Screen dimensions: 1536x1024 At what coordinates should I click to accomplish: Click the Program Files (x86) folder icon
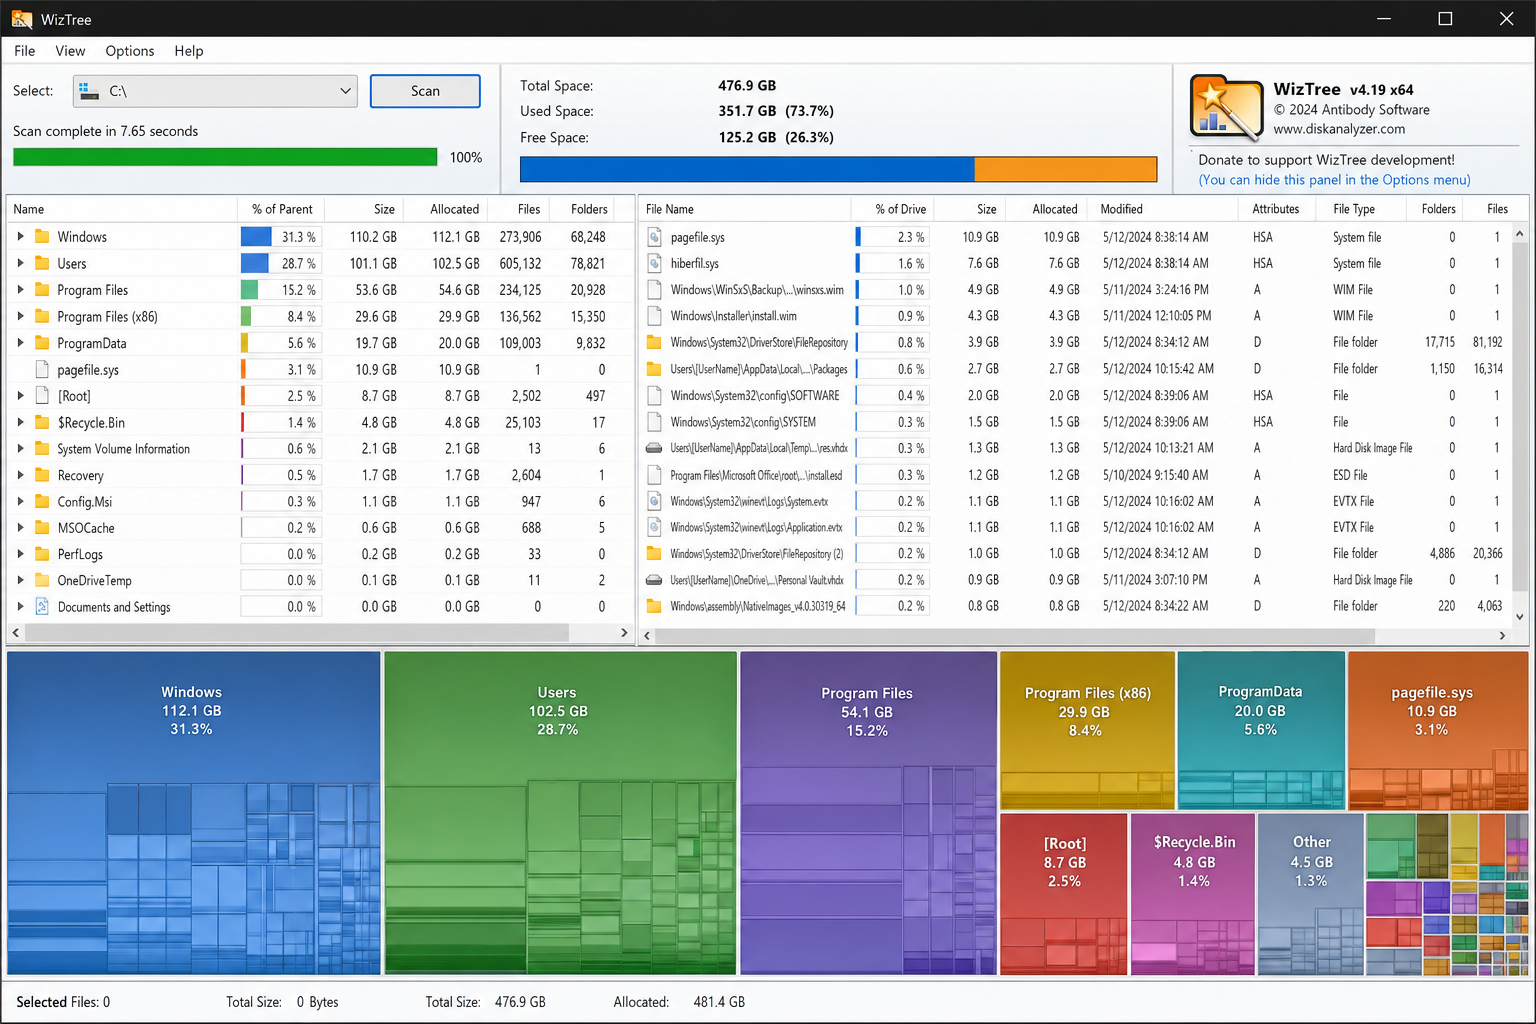42,316
